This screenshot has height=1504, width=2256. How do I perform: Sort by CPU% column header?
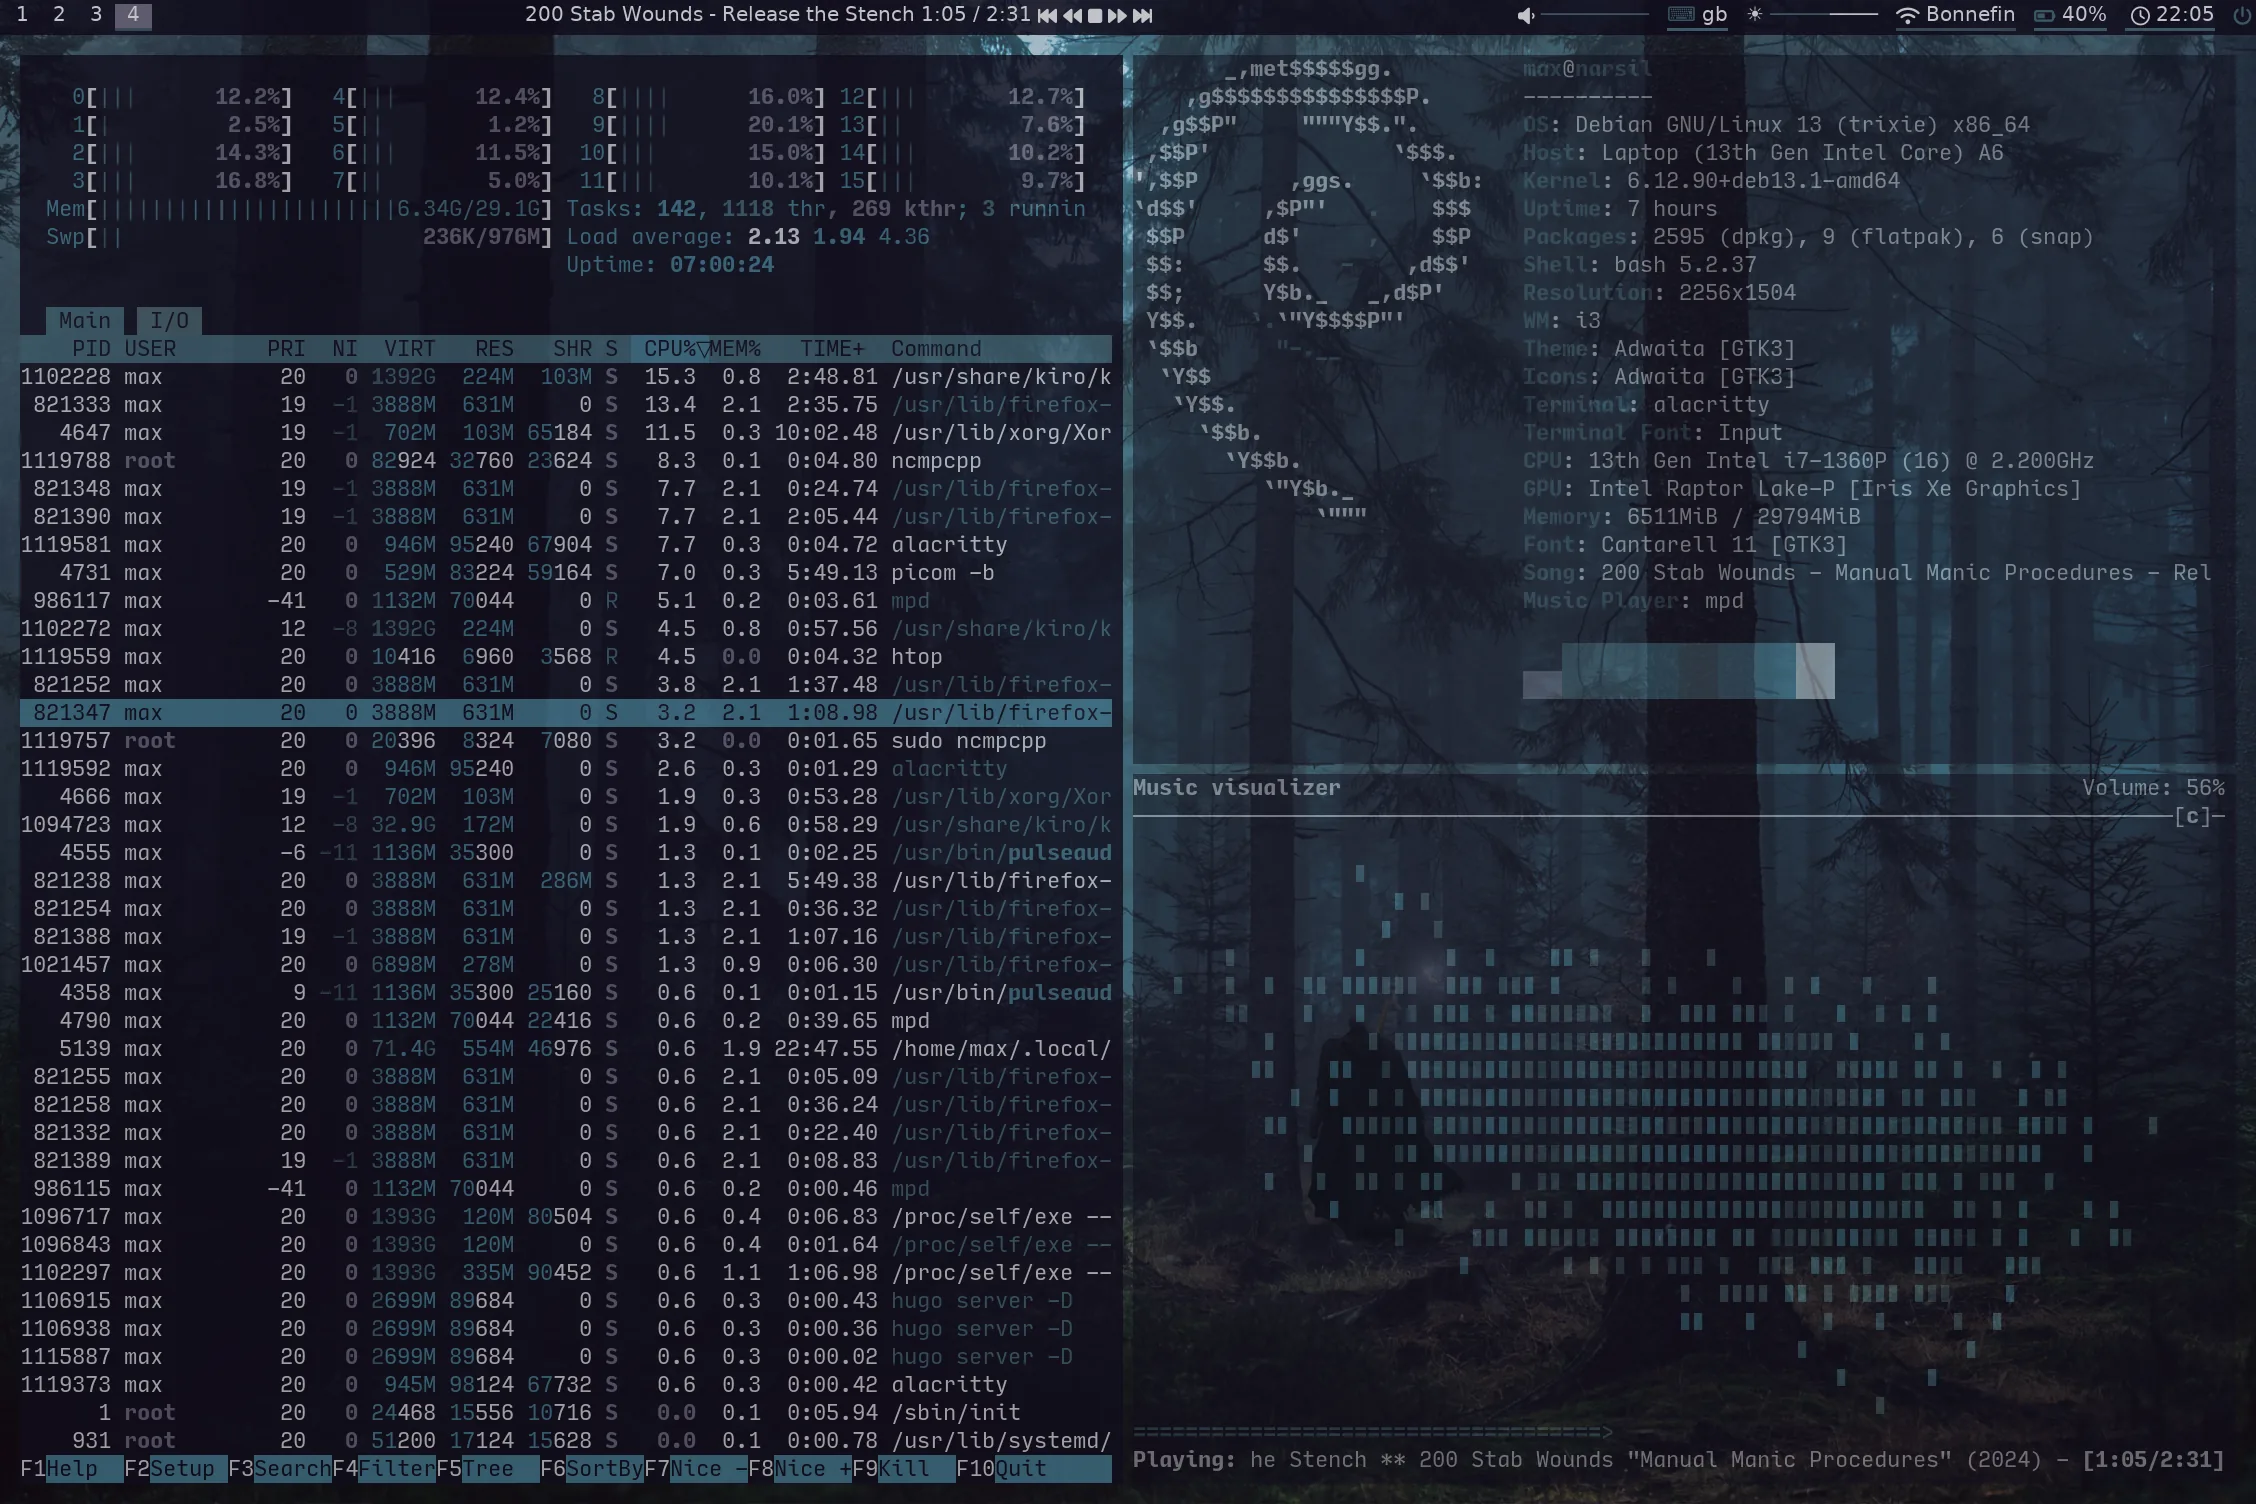click(x=670, y=349)
